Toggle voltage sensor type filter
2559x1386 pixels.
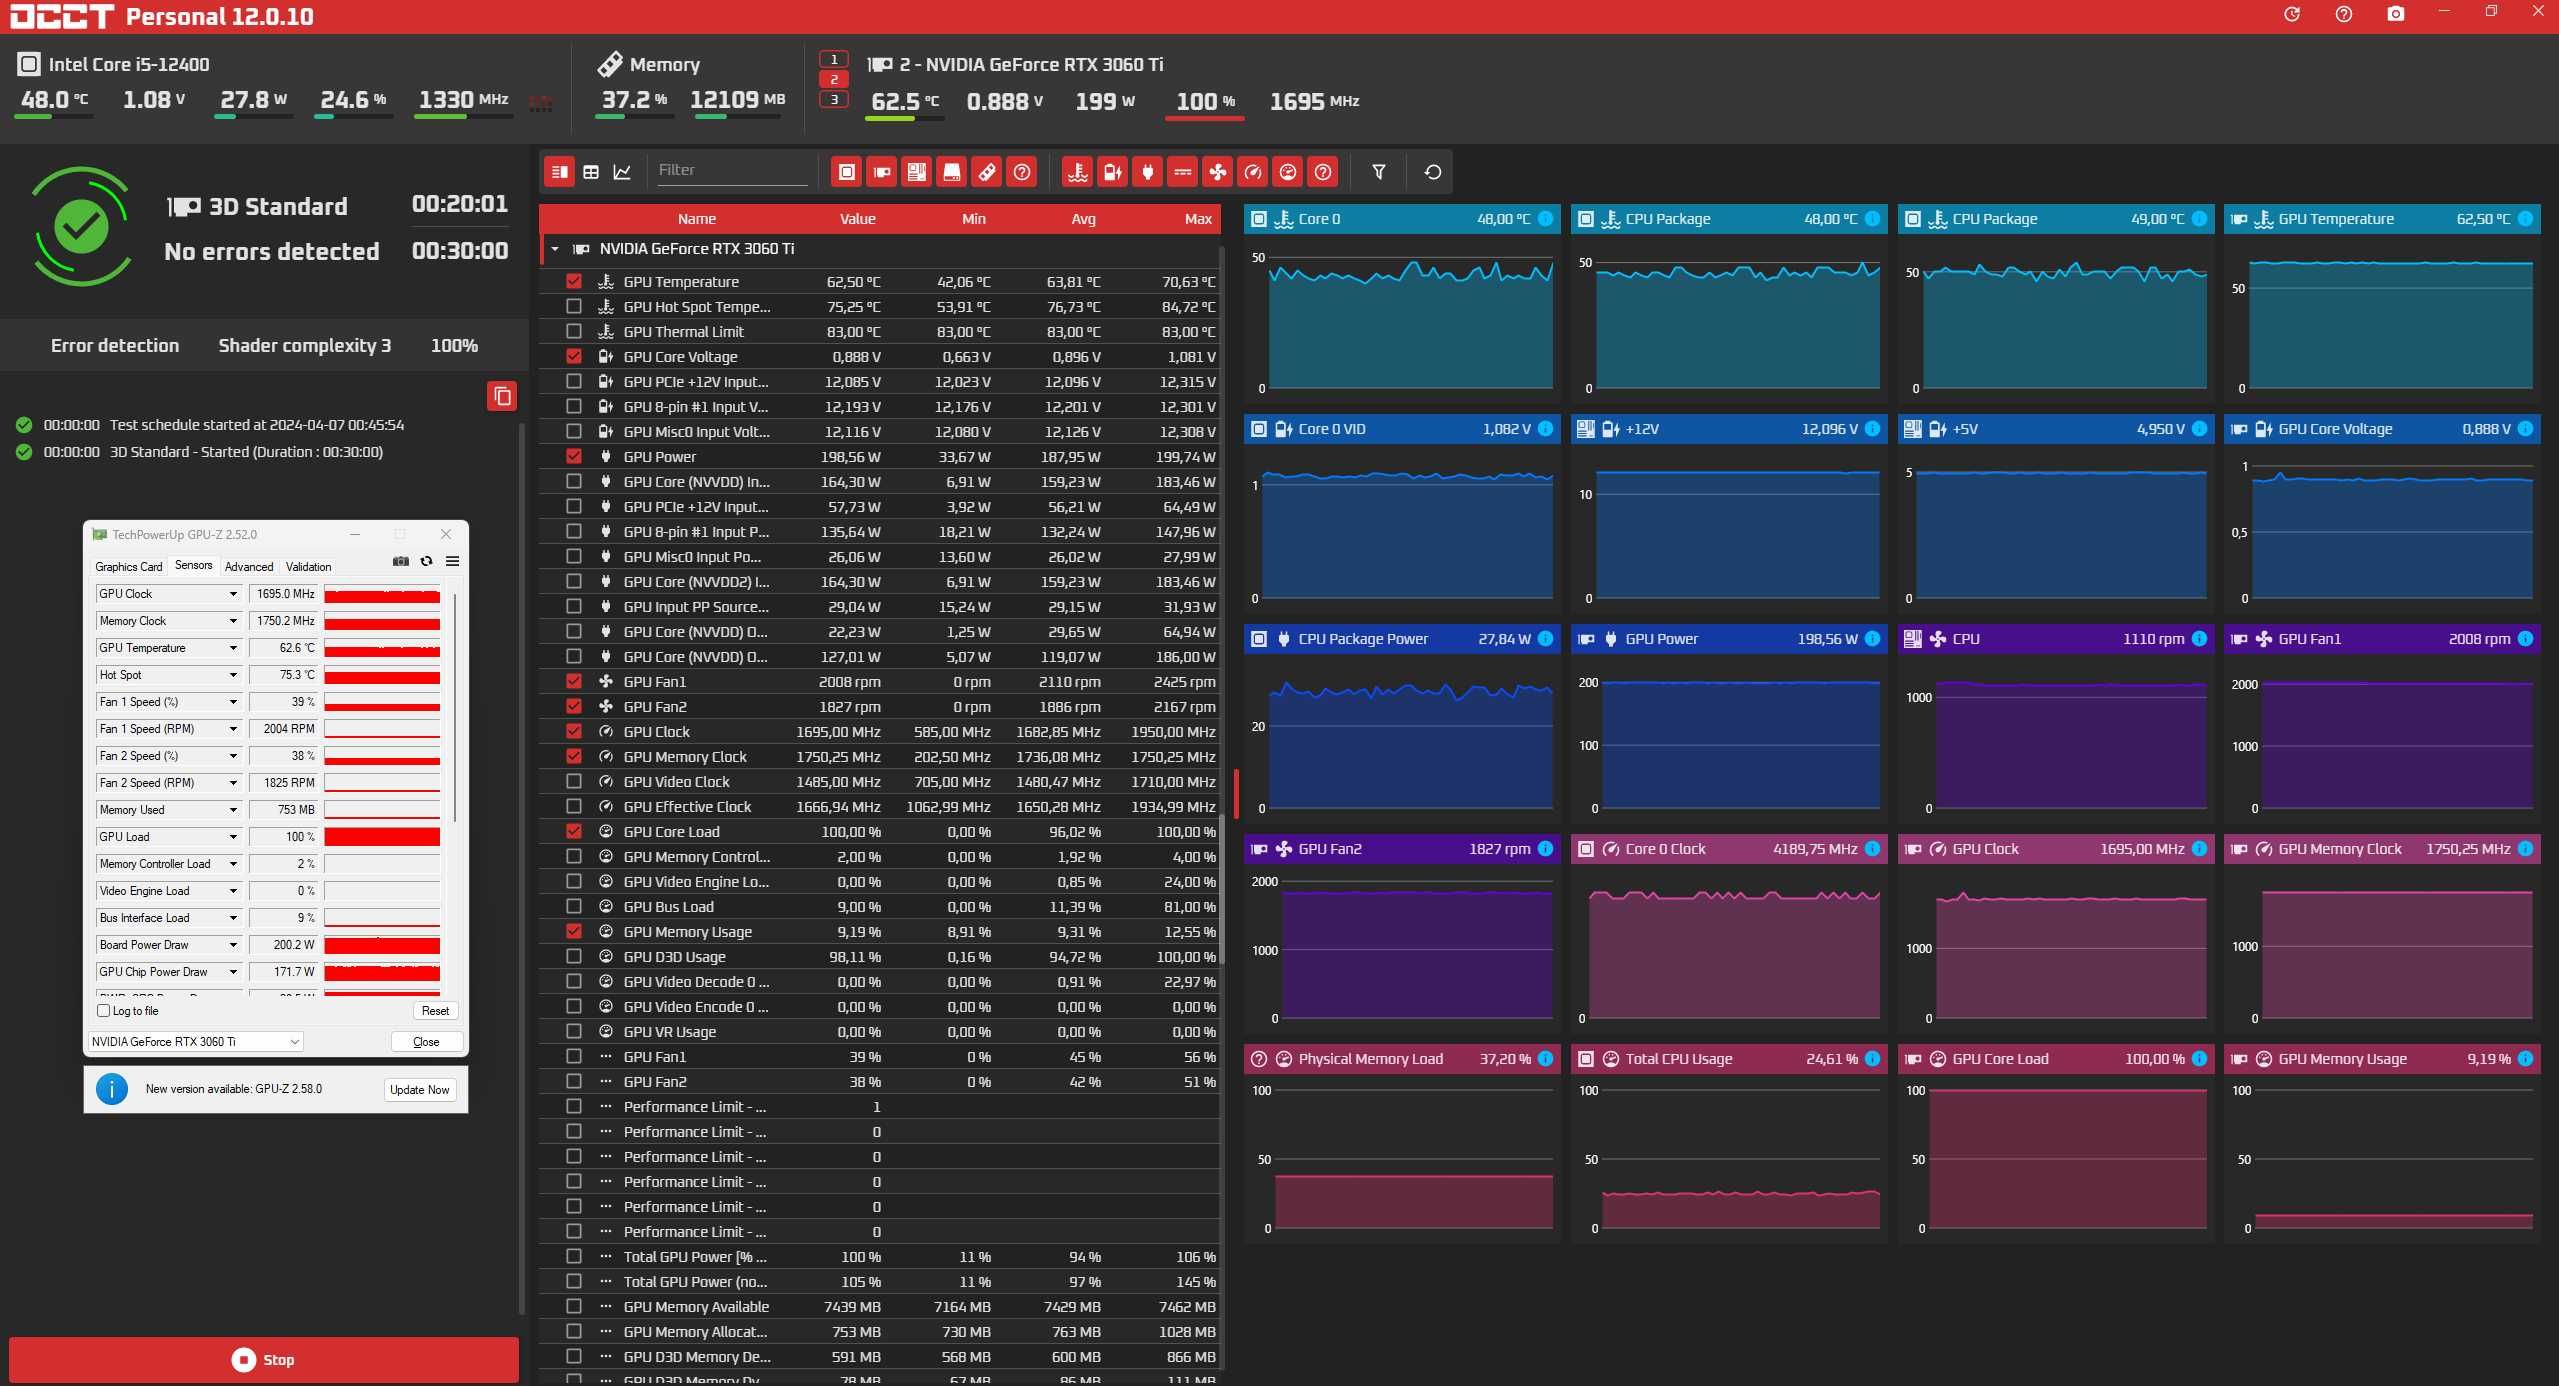pyautogui.click(x=1112, y=172)
